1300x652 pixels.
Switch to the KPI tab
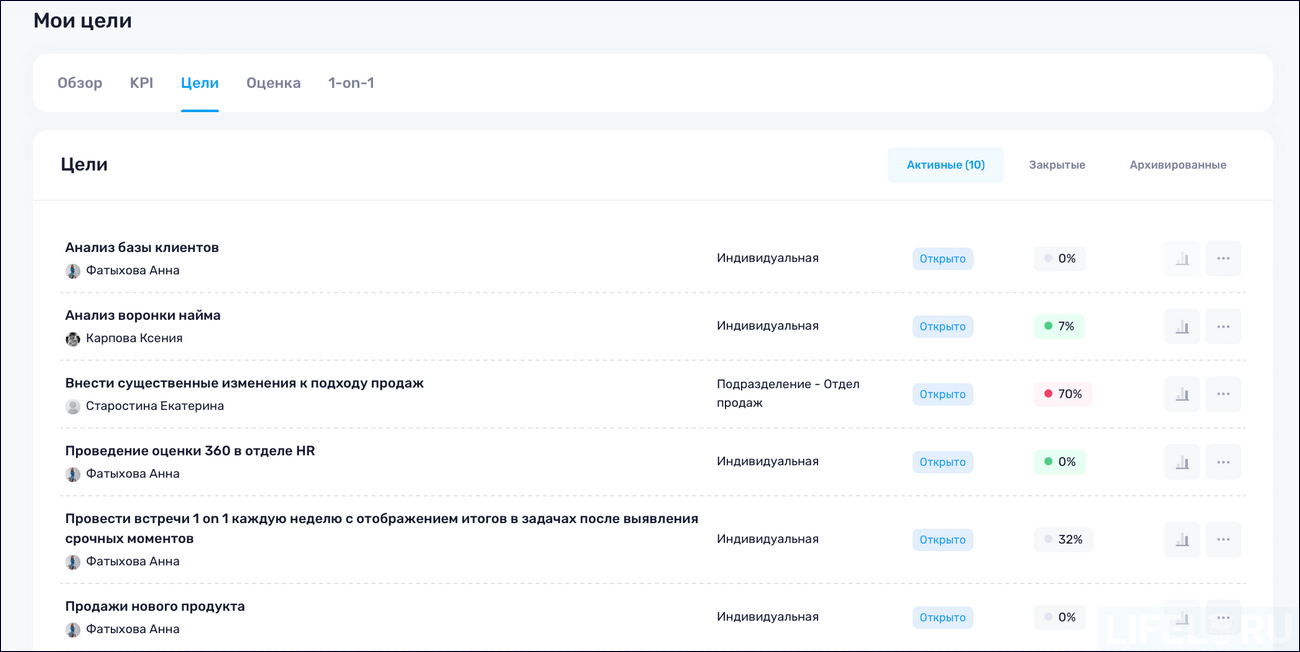(x=141, y=83)
